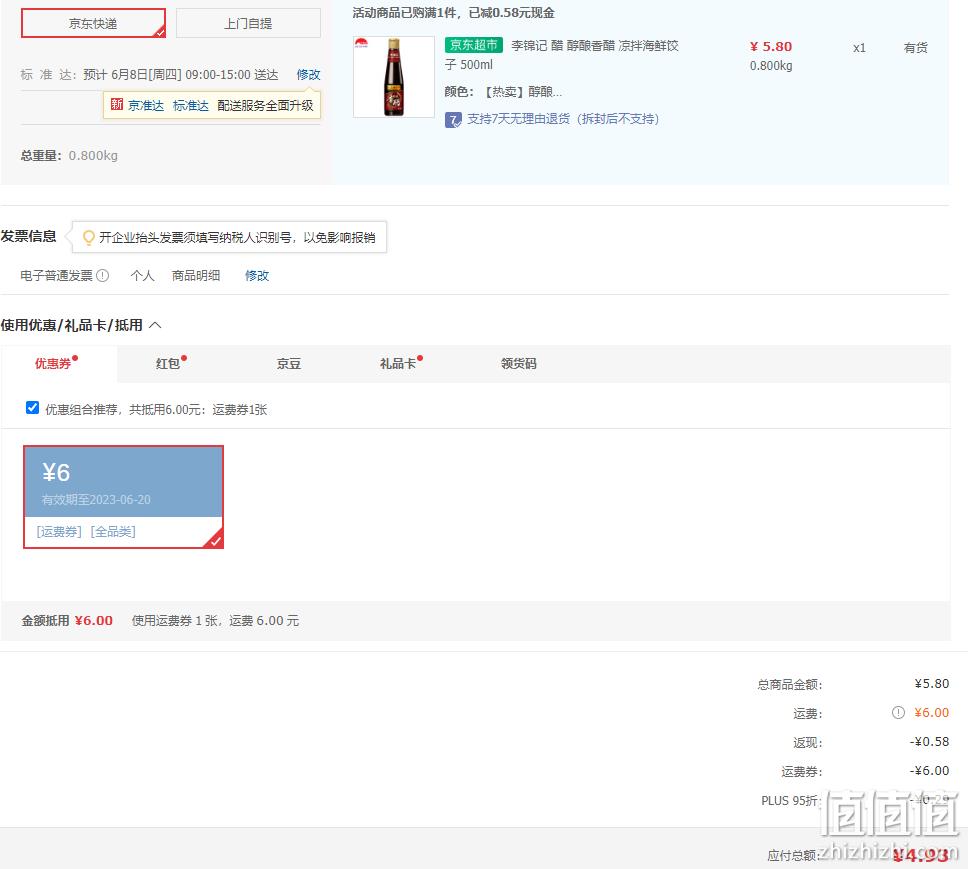The width and height of the screenshot is (968, 869).
Task: Collapse 使用优惠/礼品卡/抵用 section chevron
Action: click(156, 325)
